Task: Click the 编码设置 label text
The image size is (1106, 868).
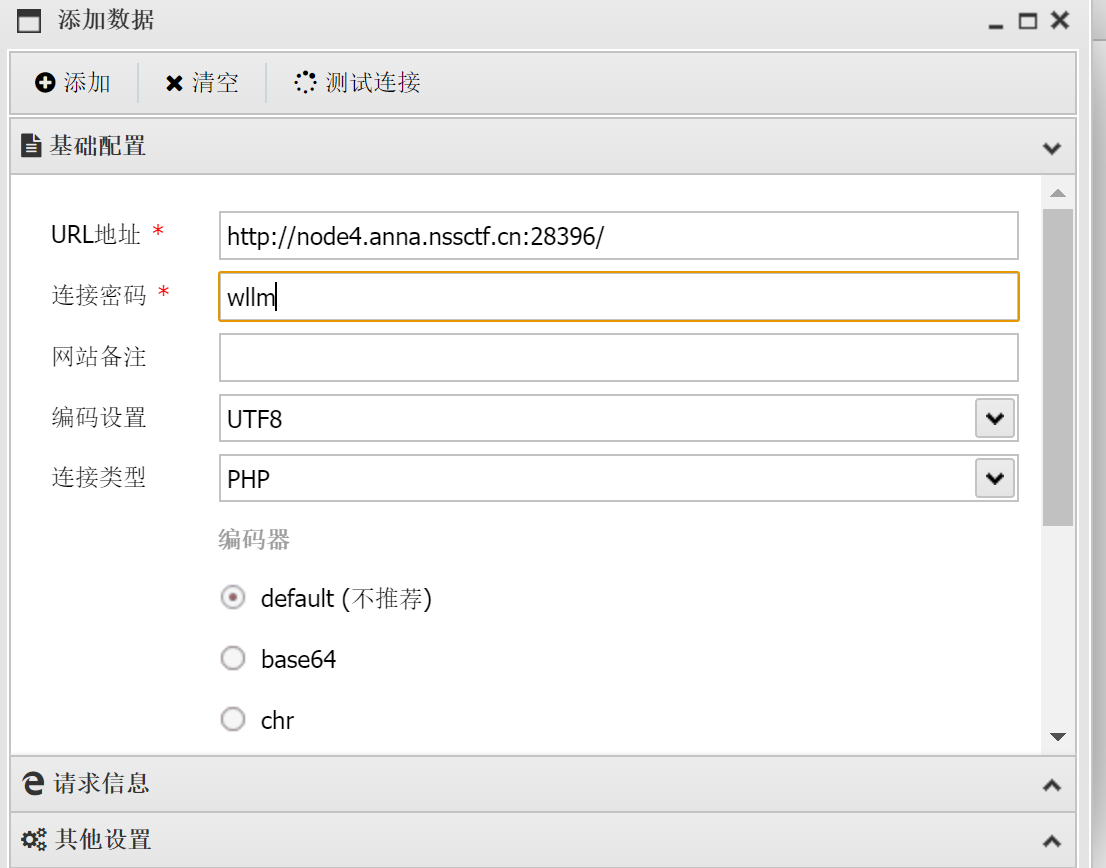Action: (99, 417)
